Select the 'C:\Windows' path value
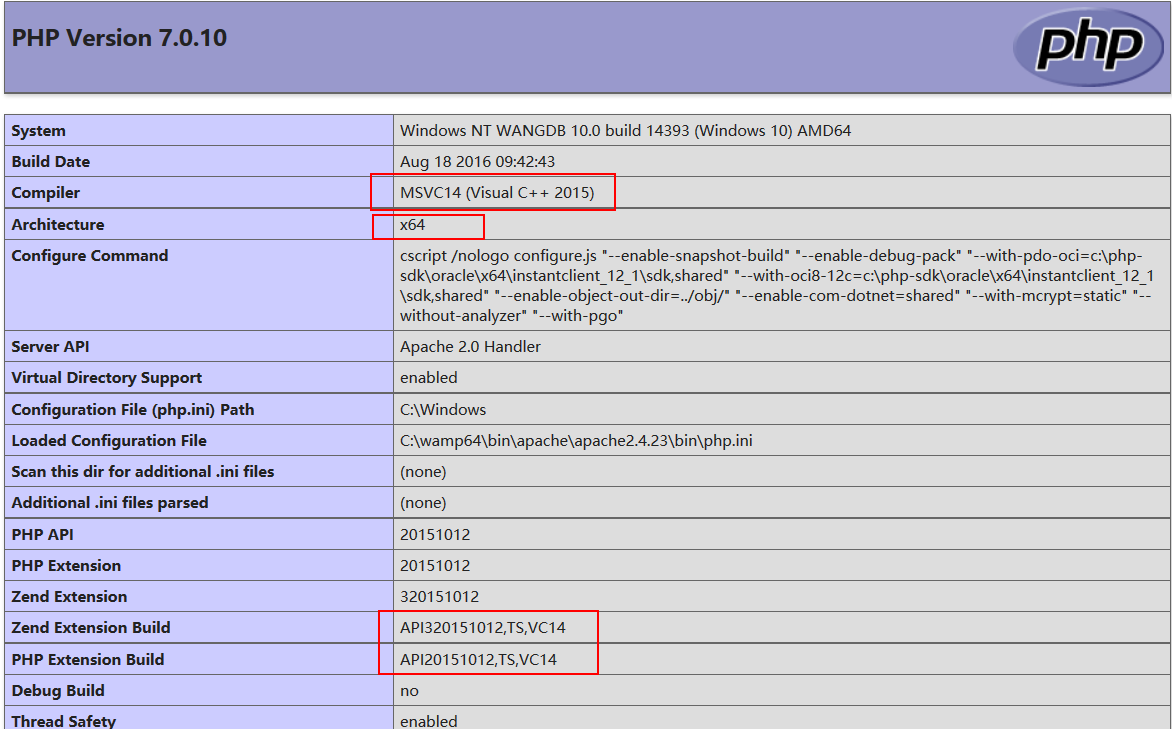The width and height of the screenshot is (1172, 729). coord(442,410)
